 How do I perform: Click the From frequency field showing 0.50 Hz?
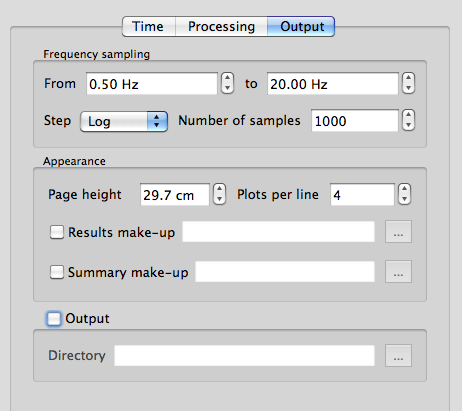click(152, 84)
